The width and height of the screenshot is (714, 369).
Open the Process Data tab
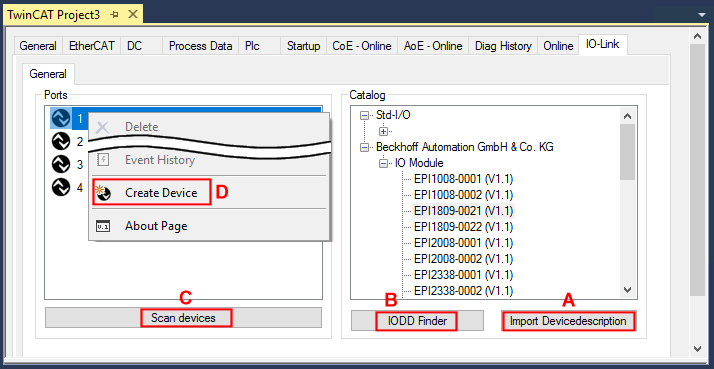(200, 46)
